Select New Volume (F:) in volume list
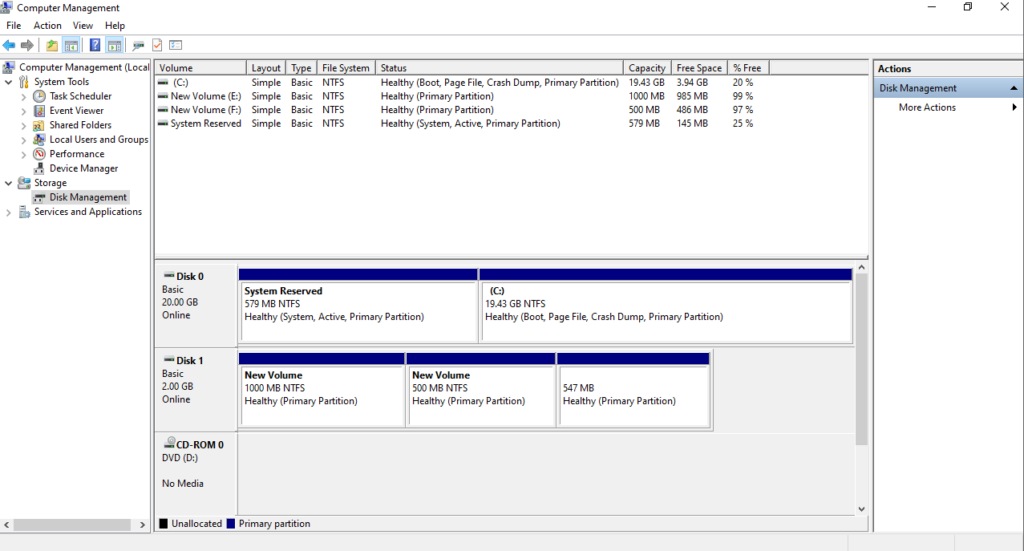The width and height of the screenshot is (1024, 551). (205, 110)
